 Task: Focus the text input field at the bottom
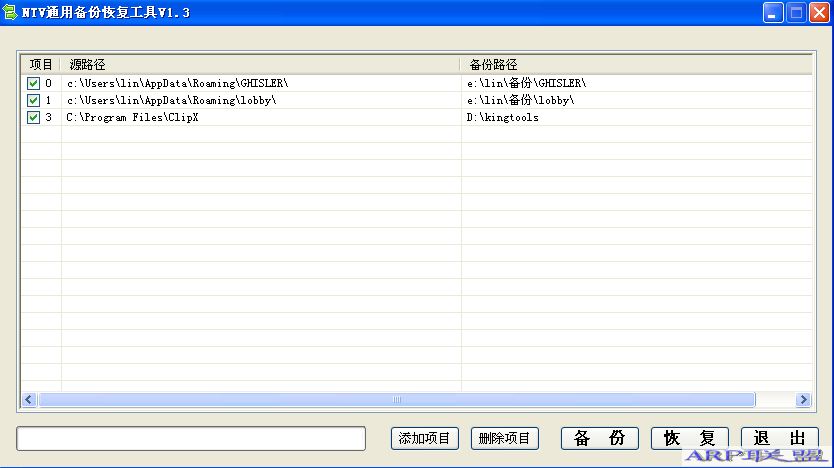pyautogui.click(x=191, y=438)
